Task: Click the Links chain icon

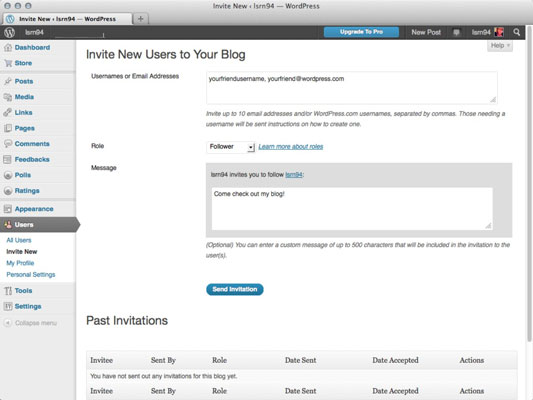Action: (x=8, y=112)
